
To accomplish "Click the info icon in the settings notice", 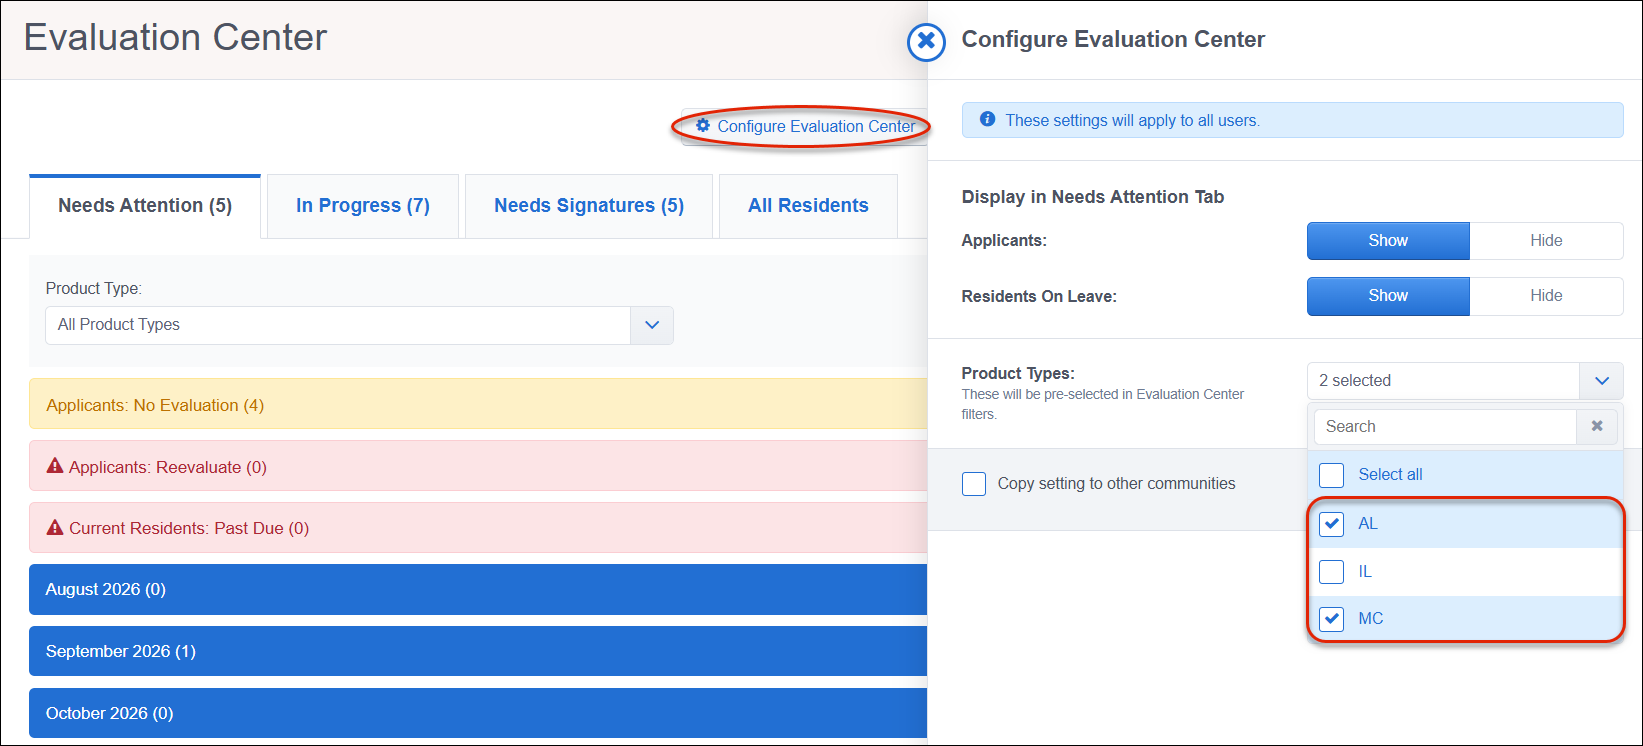I will tap(987, 119).
